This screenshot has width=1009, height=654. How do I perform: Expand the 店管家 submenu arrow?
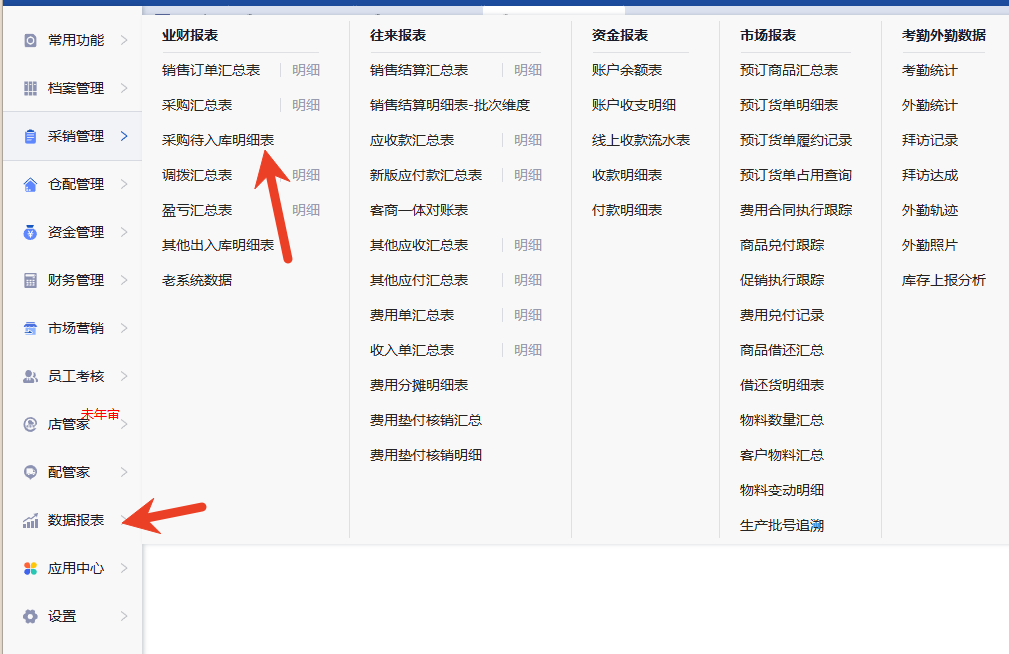click(x=124, y=424)
